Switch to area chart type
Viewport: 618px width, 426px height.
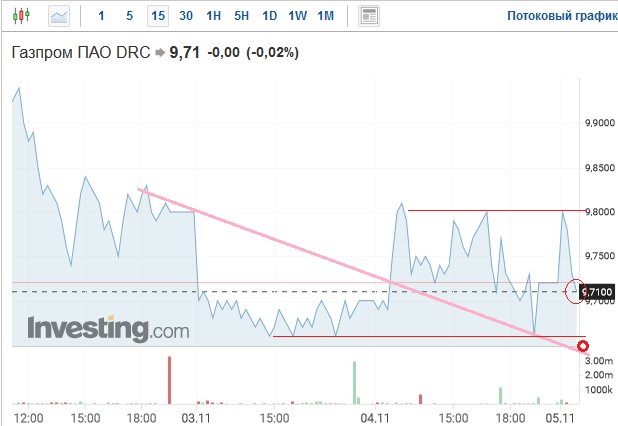59,16
